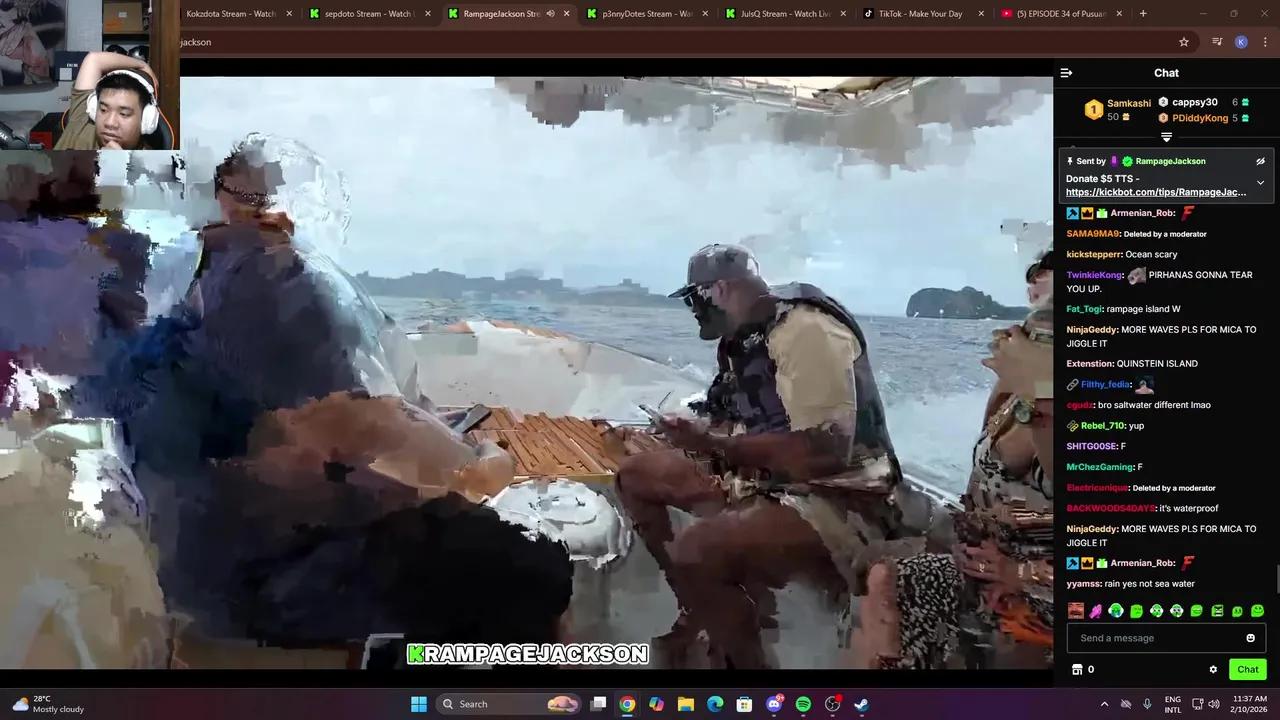Click the MrChezGaming username in chat
Viewport: 1280px width, 720px height.
pyautogui.click(x=1099, y=467)
